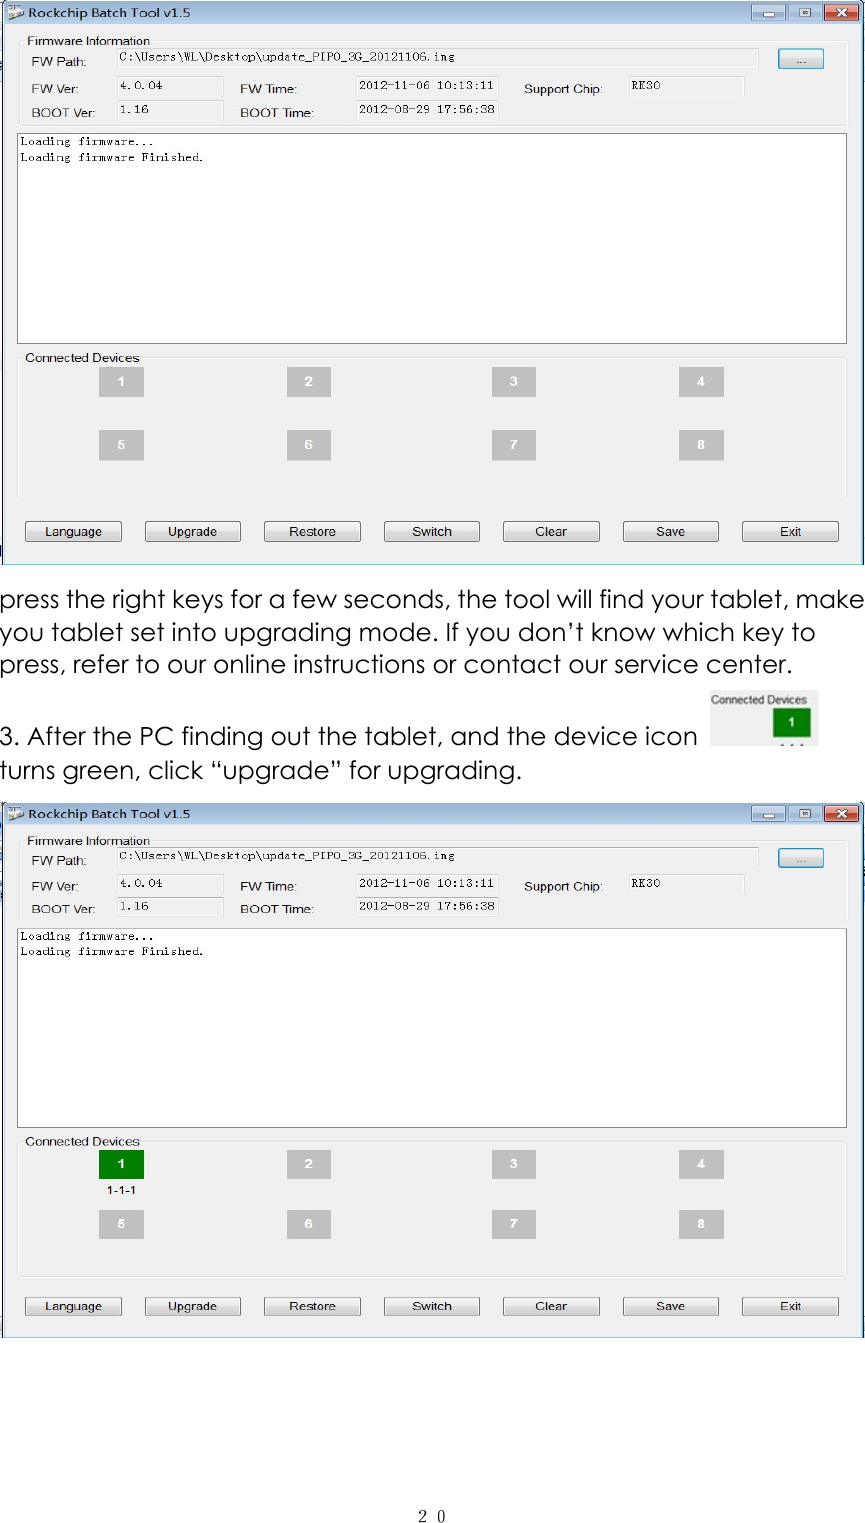This screenshot has width=865, height=1523.
Task: Click device slot 8 in Connected Devices
Action: (700, 444)
